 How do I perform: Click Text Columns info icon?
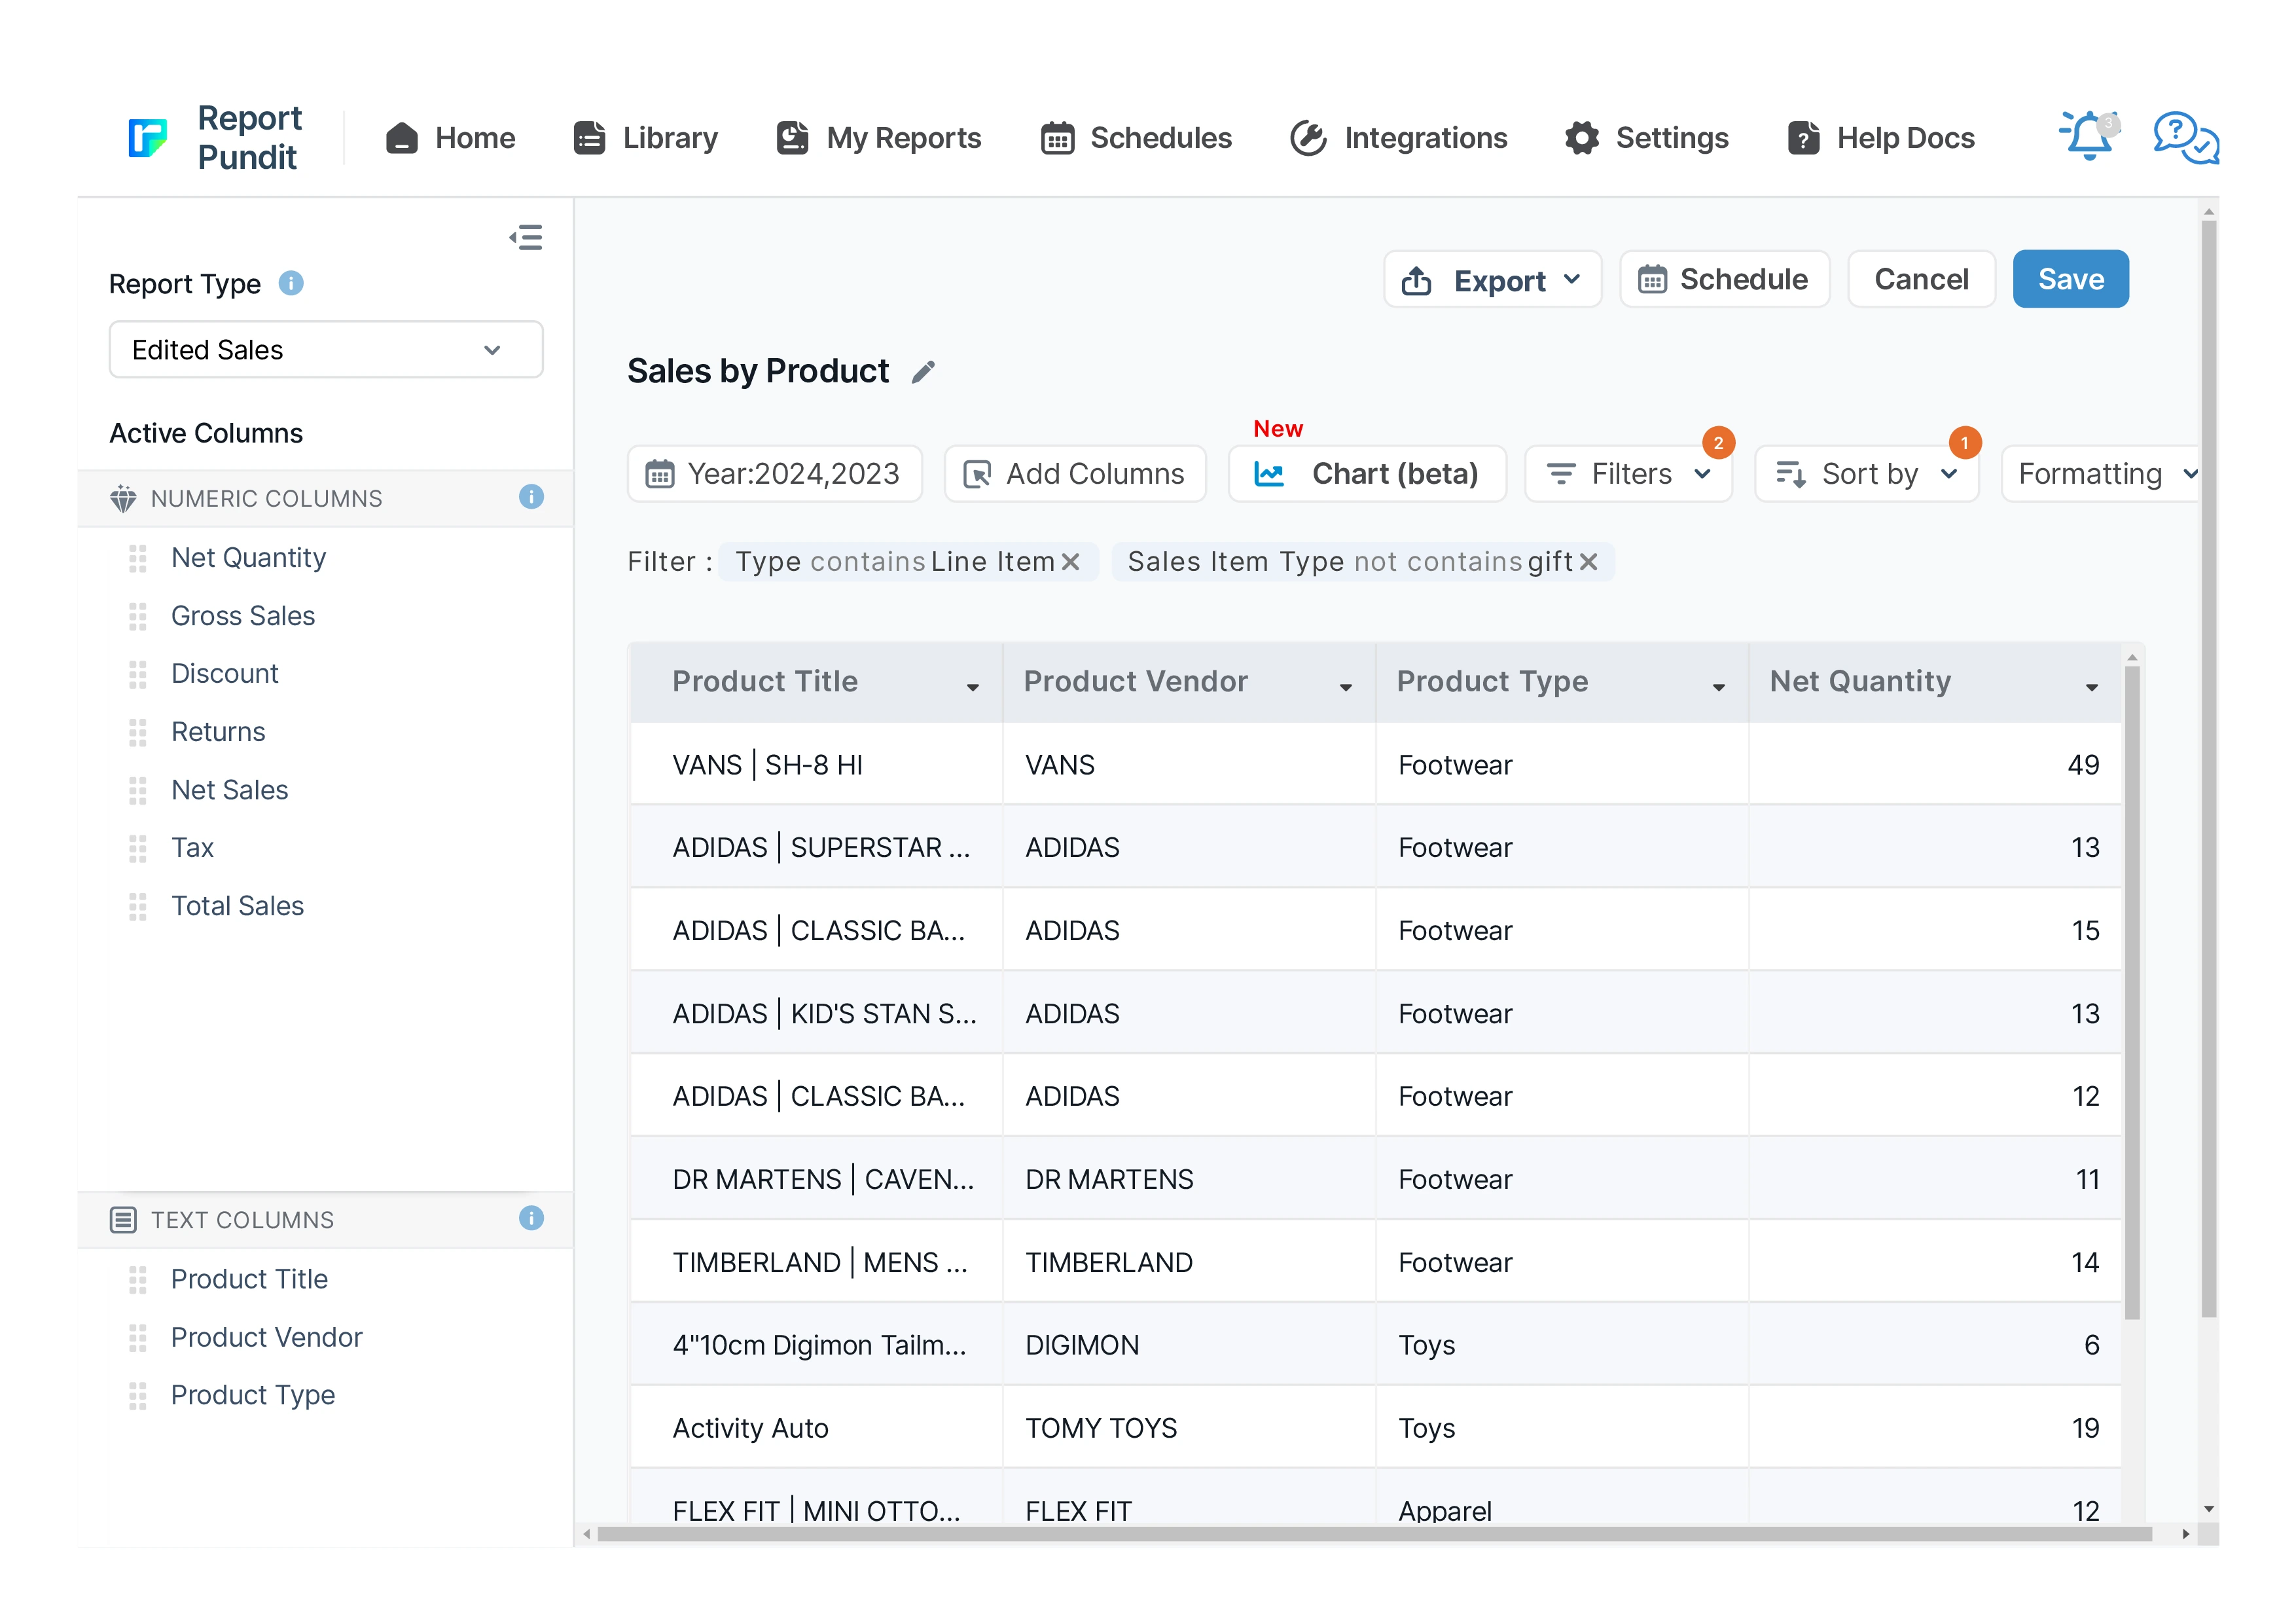531,1218
